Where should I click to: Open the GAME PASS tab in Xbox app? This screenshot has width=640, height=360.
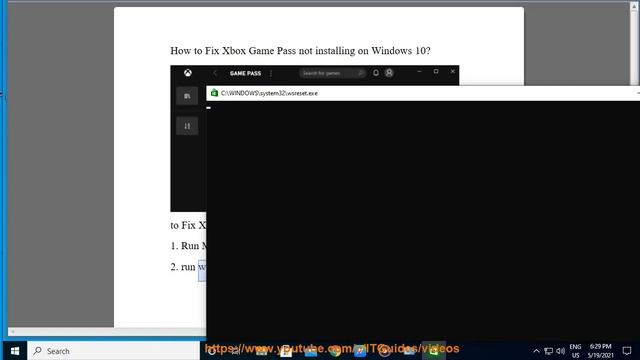pos(245,73)
